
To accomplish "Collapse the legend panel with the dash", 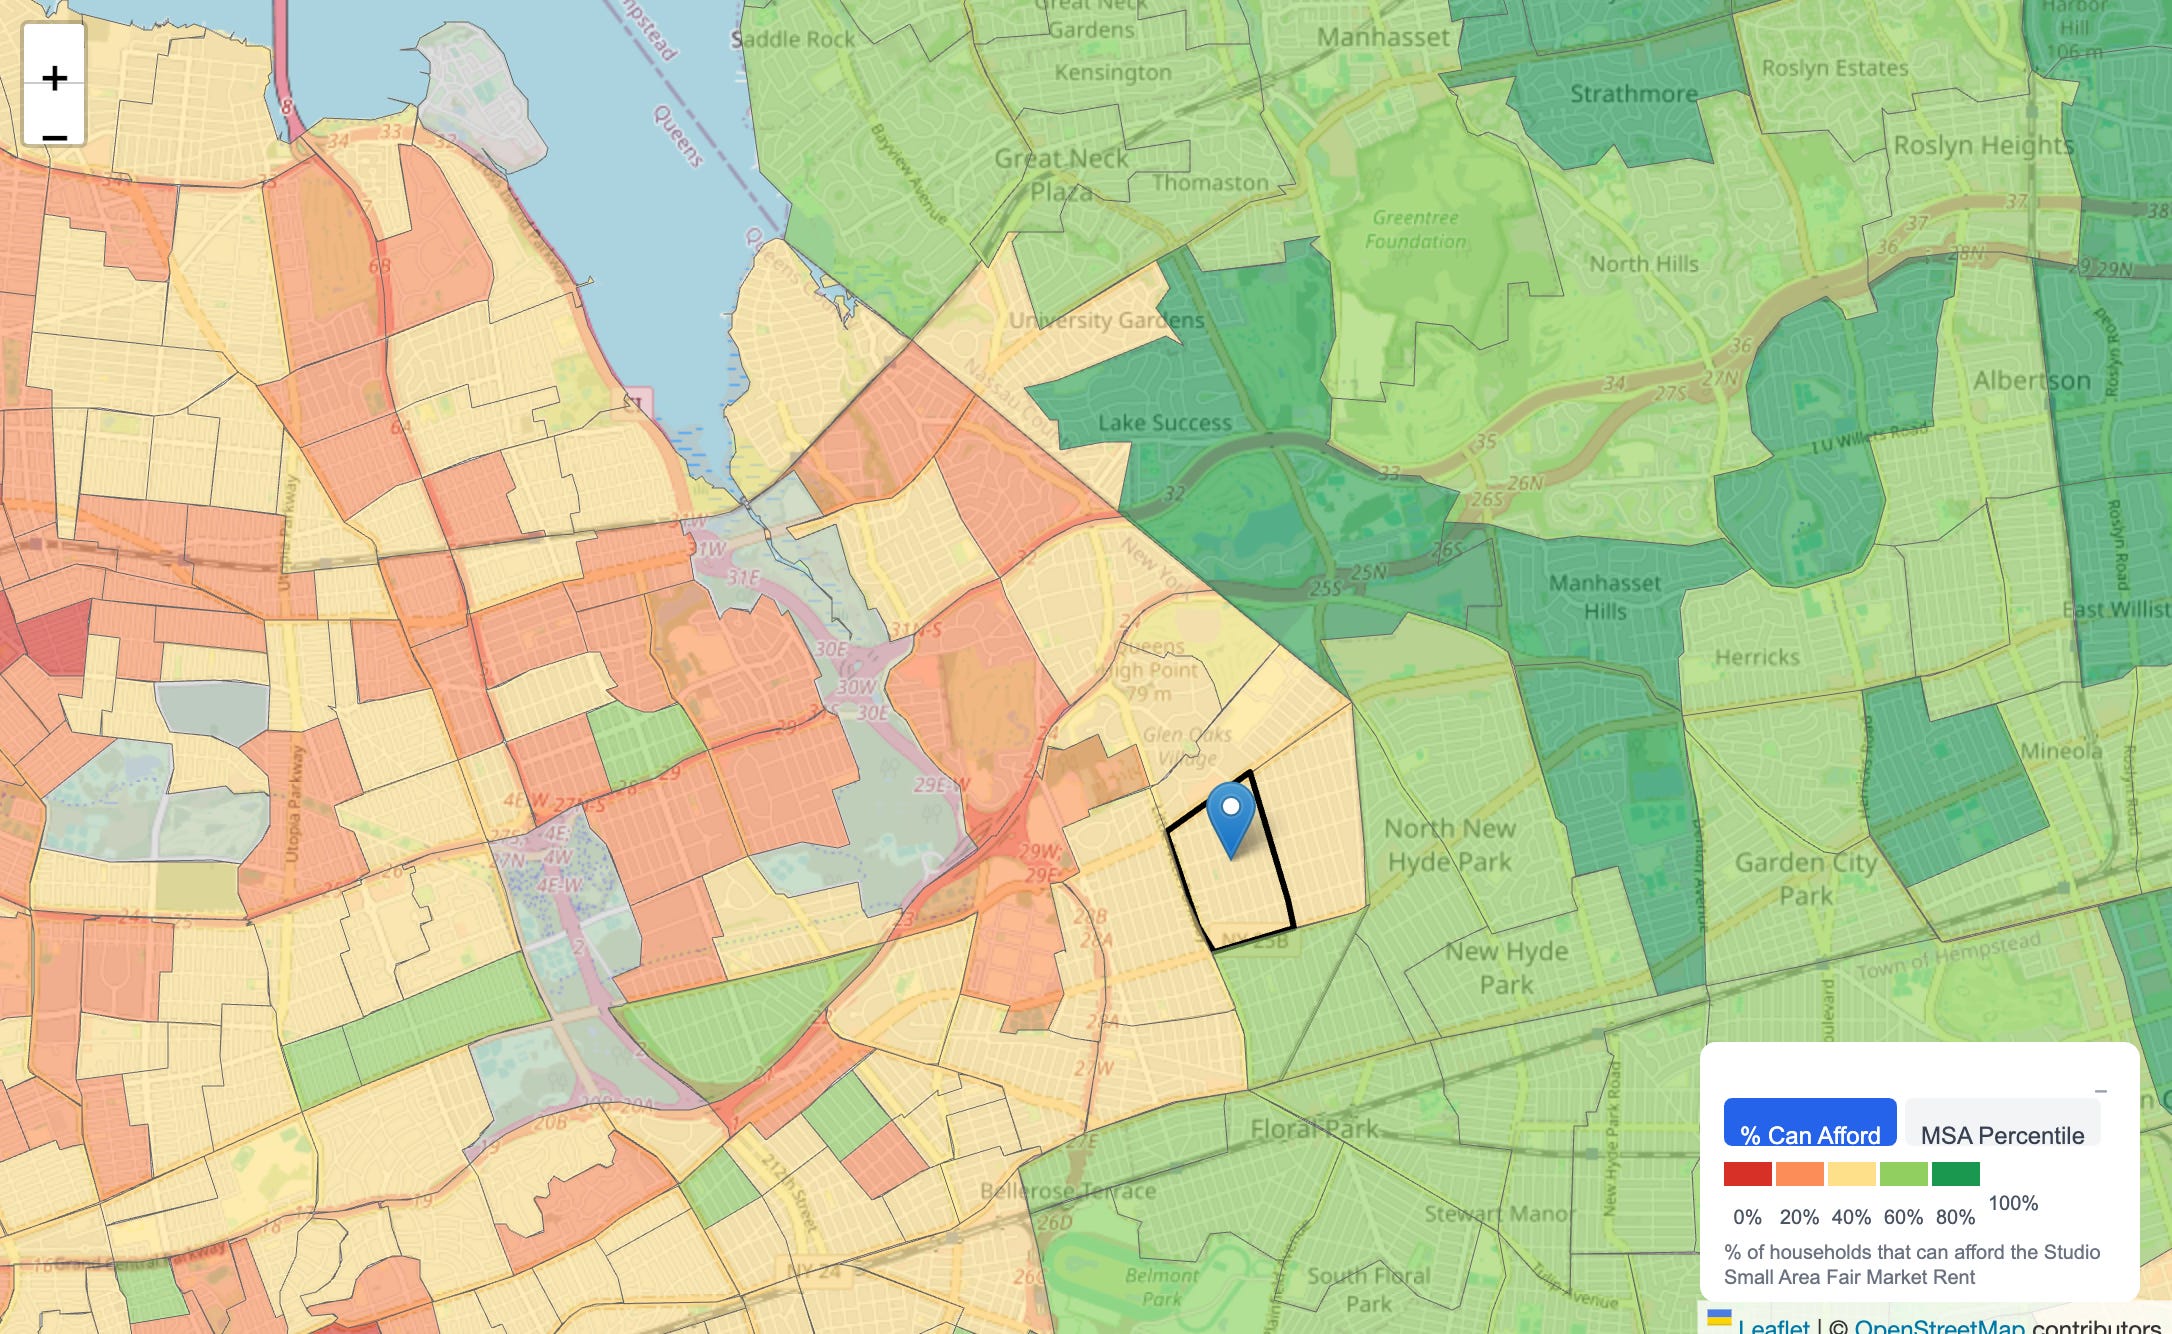I will pos(2100,1091).
